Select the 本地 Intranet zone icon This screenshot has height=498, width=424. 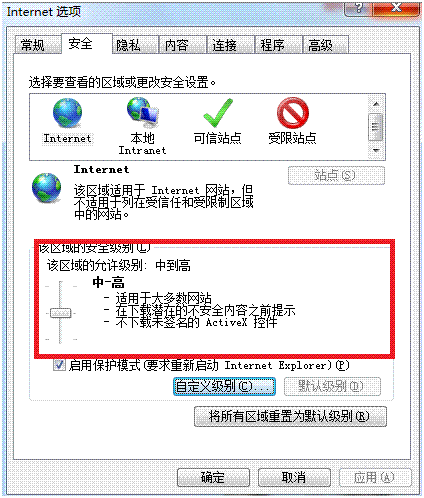coord(143,113)
